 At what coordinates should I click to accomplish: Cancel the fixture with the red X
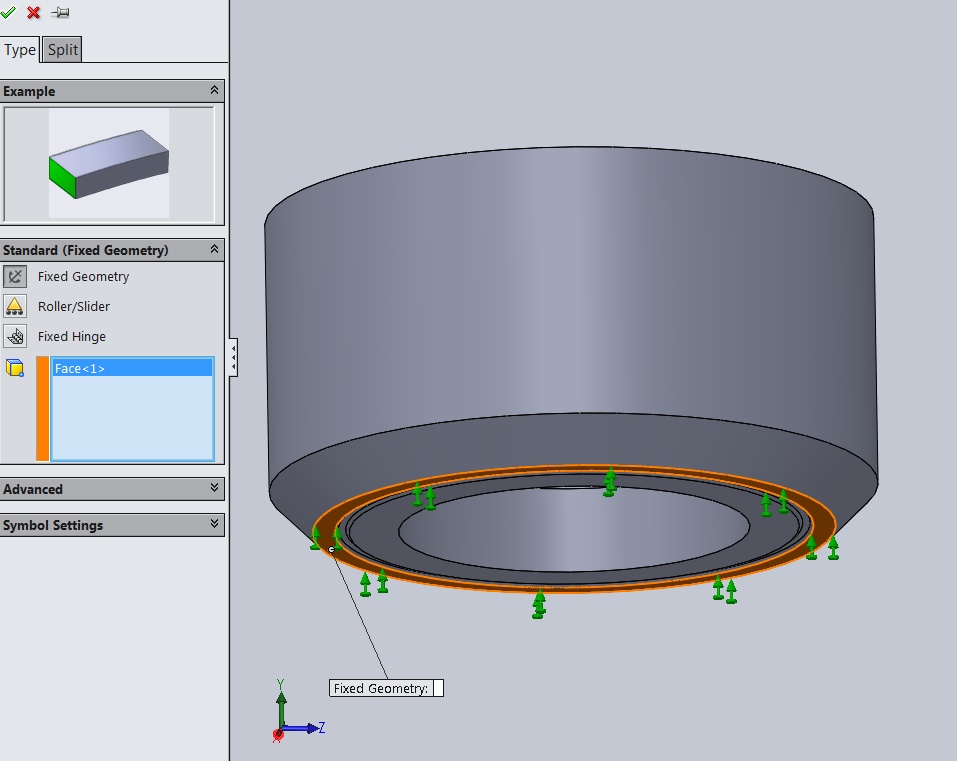pos(34,12)
